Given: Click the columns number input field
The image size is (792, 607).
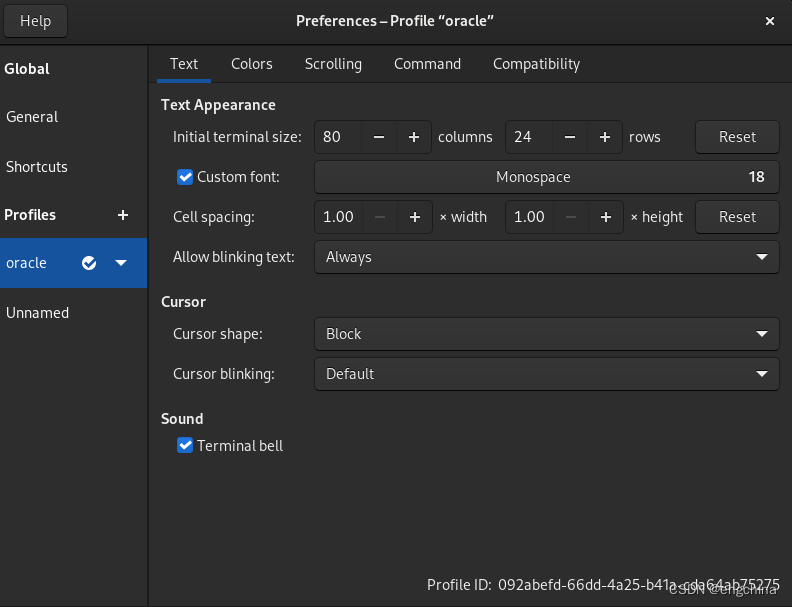Looking at the screenshot, I should coord(338,137).
